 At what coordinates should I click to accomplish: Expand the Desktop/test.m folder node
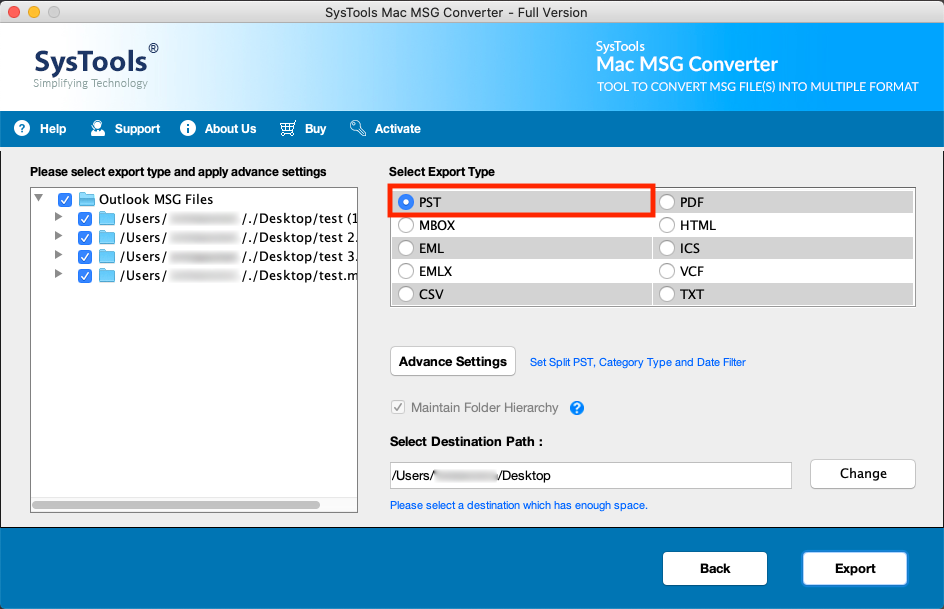(x=58, y=274)
